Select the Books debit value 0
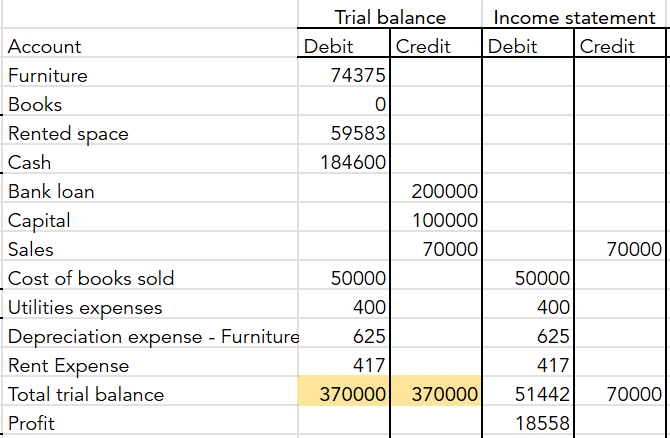The height and width of the screenshot is (438, 670). coord(344,101)
